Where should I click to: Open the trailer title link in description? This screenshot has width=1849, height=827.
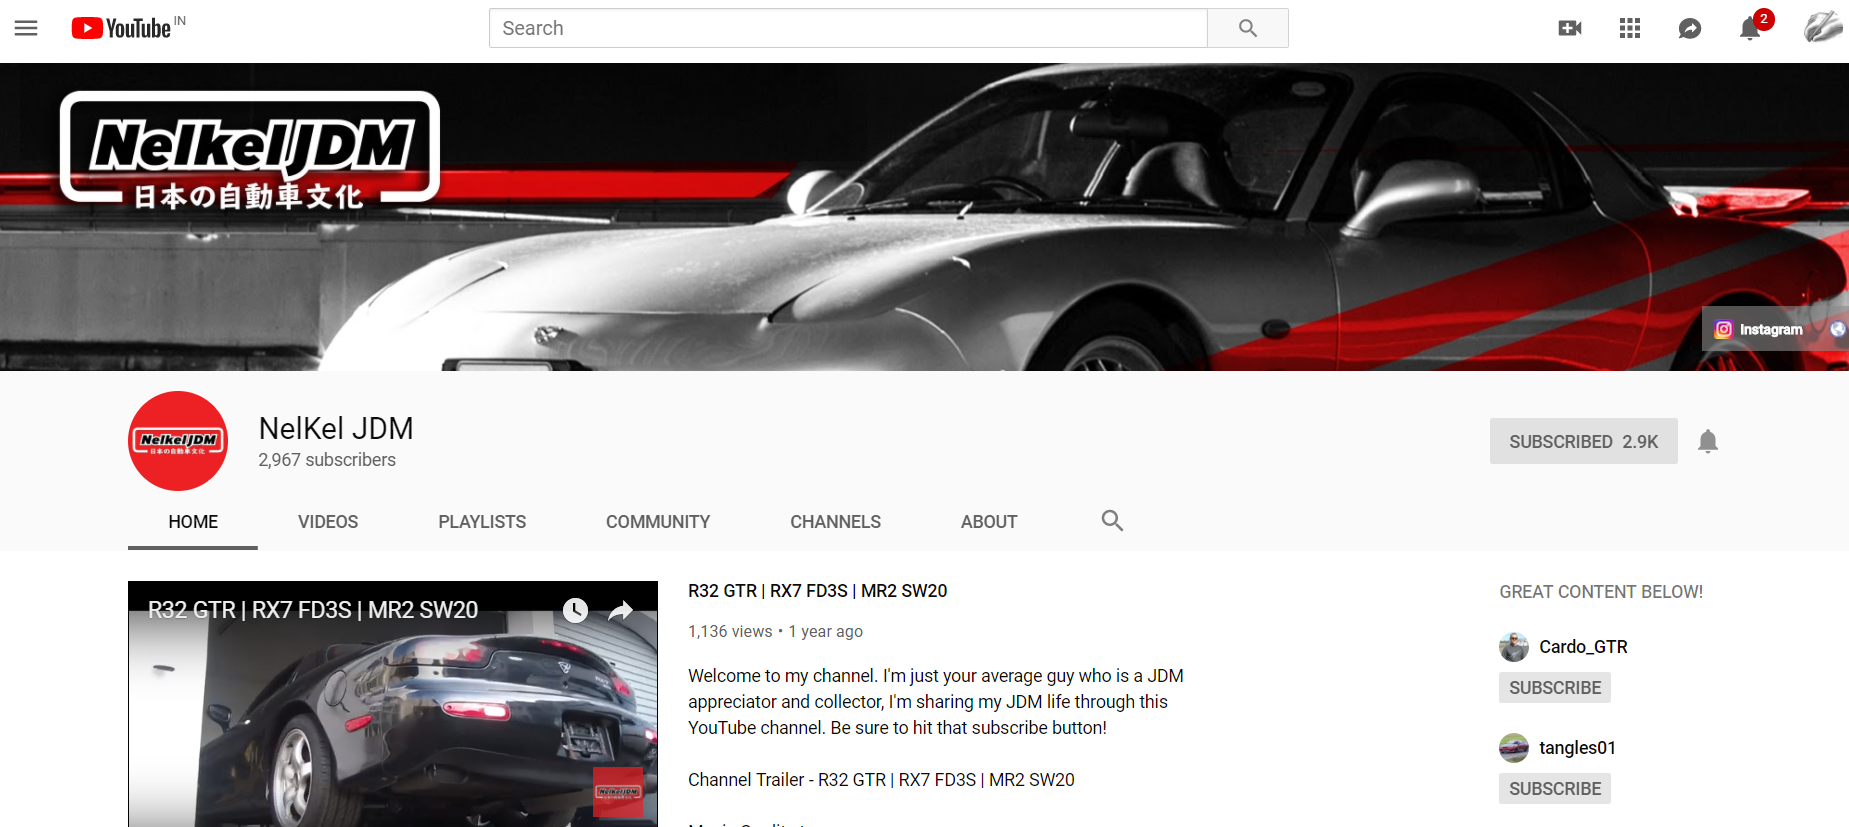pyautogui.click(x=817, y=591)
